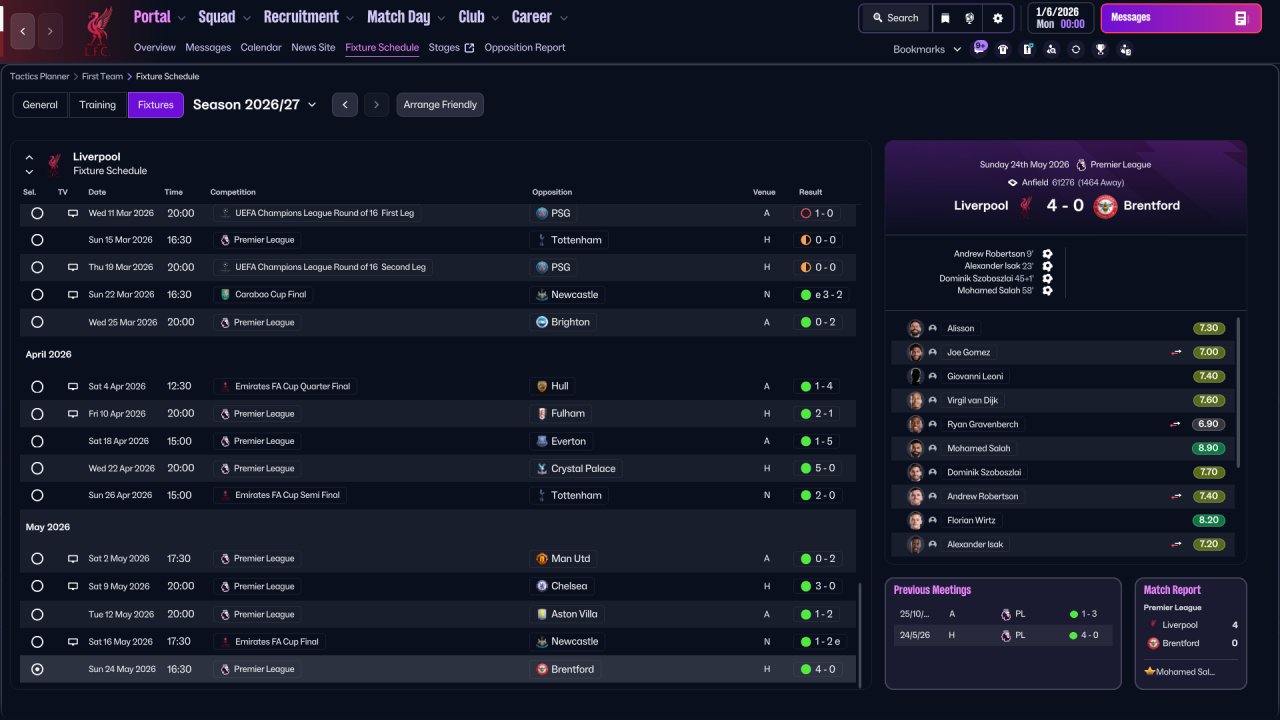The width and height of the screenshot is (1280, 720).
Task: Click the Liverpool club crest in top bar
Action: click(98, 31)
